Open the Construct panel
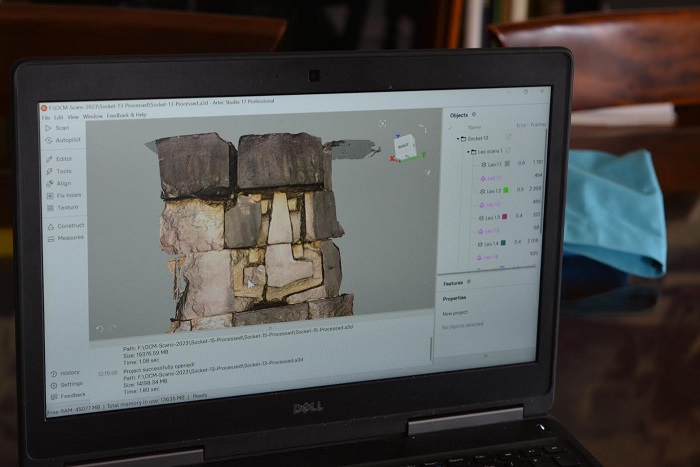 coord(68,226)
